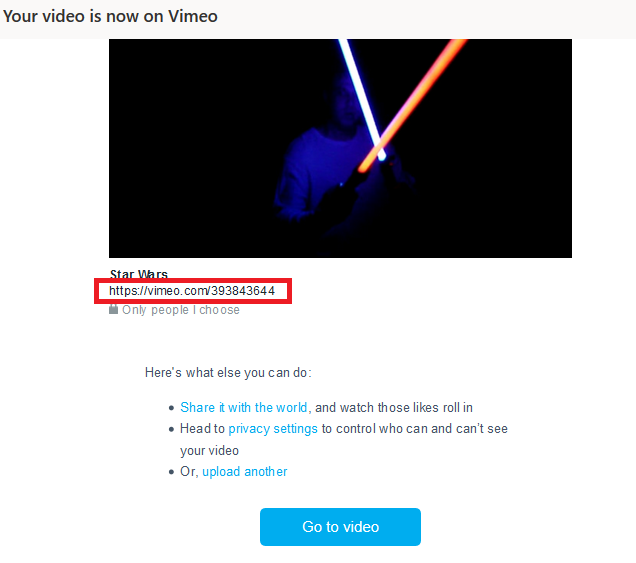The width and height of the screenshot is (636, 563).
Task: Click the Or, text before upload another
Action: (x=189, y=472)
